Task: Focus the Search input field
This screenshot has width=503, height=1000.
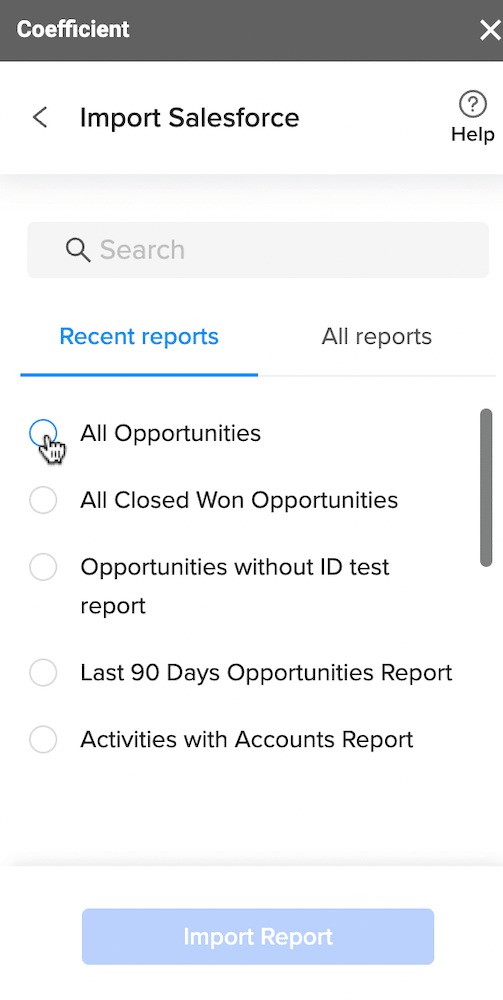Action: tap(258, 250)
